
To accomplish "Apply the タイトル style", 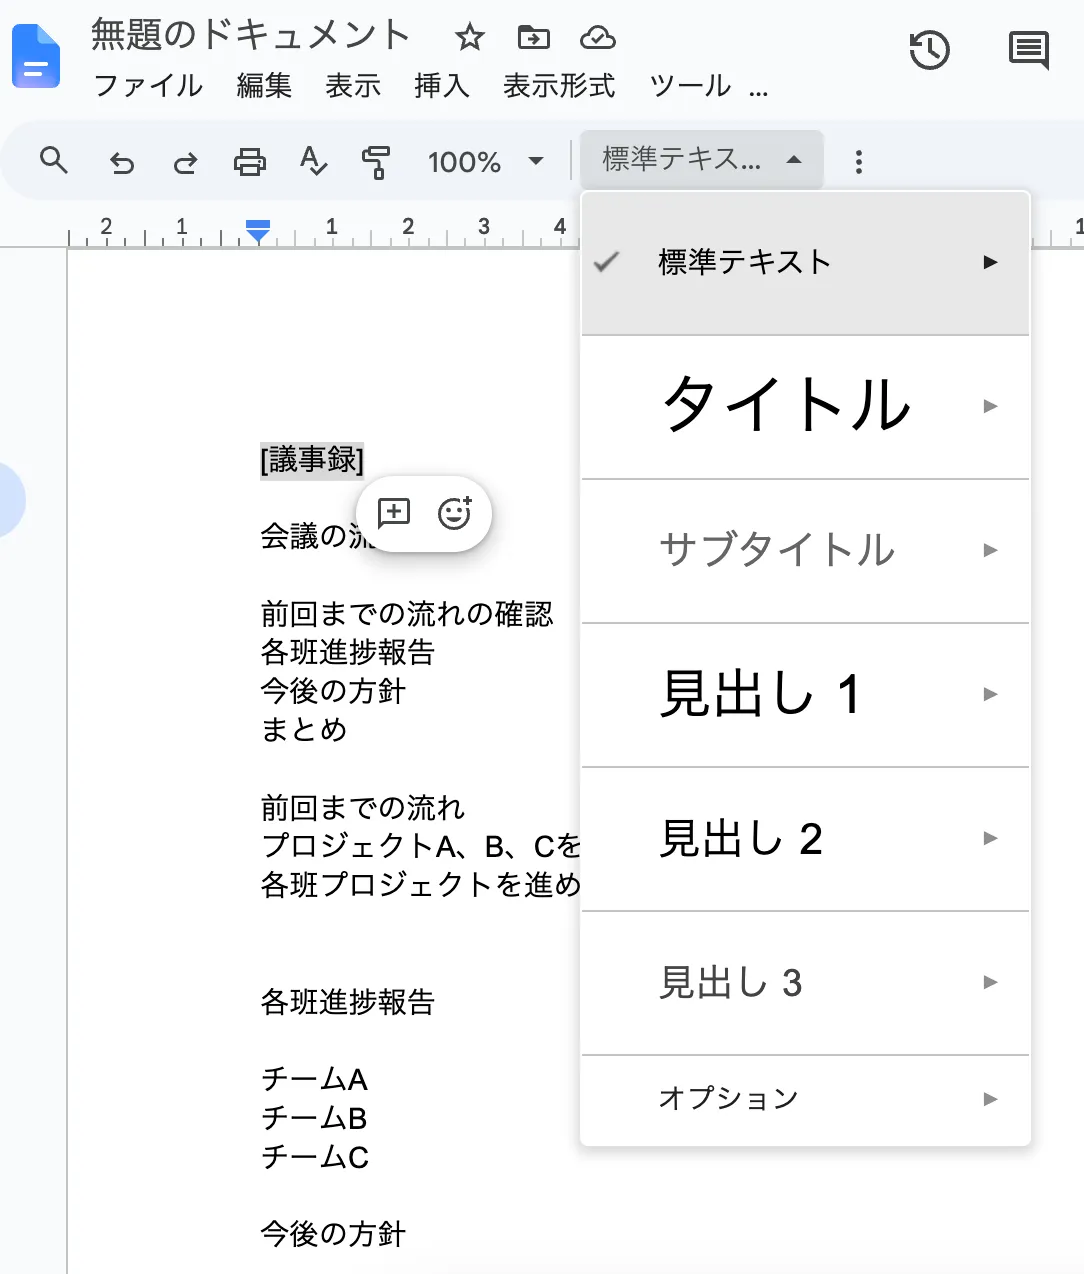I will click(805, 407).
